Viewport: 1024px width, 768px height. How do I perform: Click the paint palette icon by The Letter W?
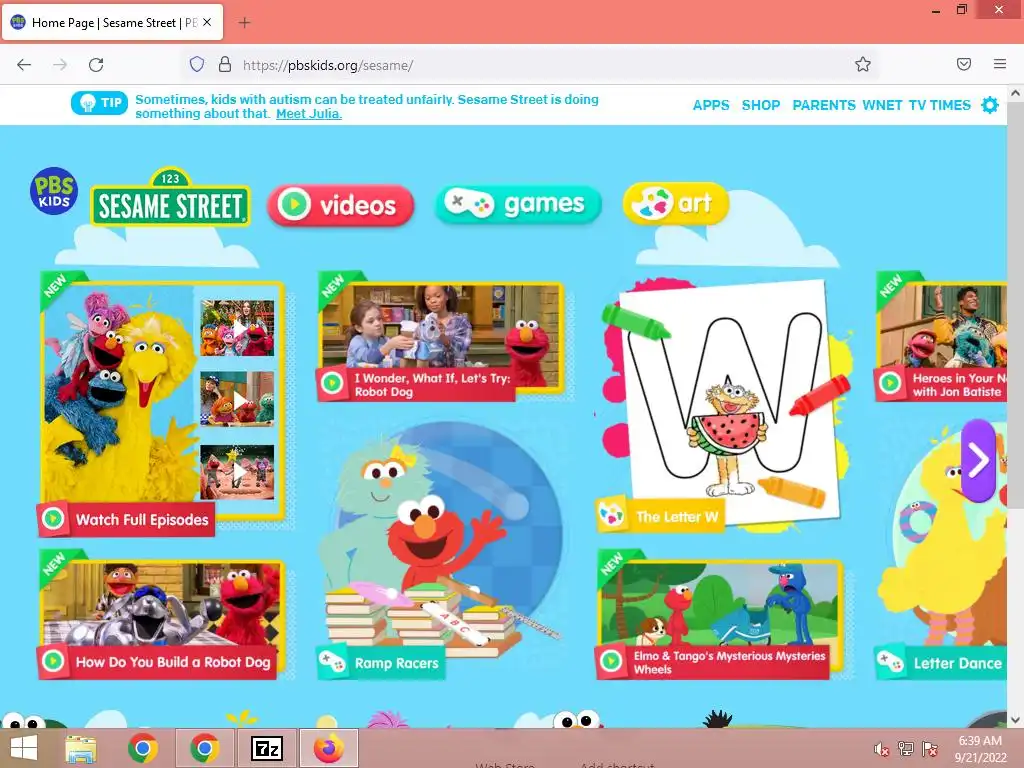[x=611, y=516]
